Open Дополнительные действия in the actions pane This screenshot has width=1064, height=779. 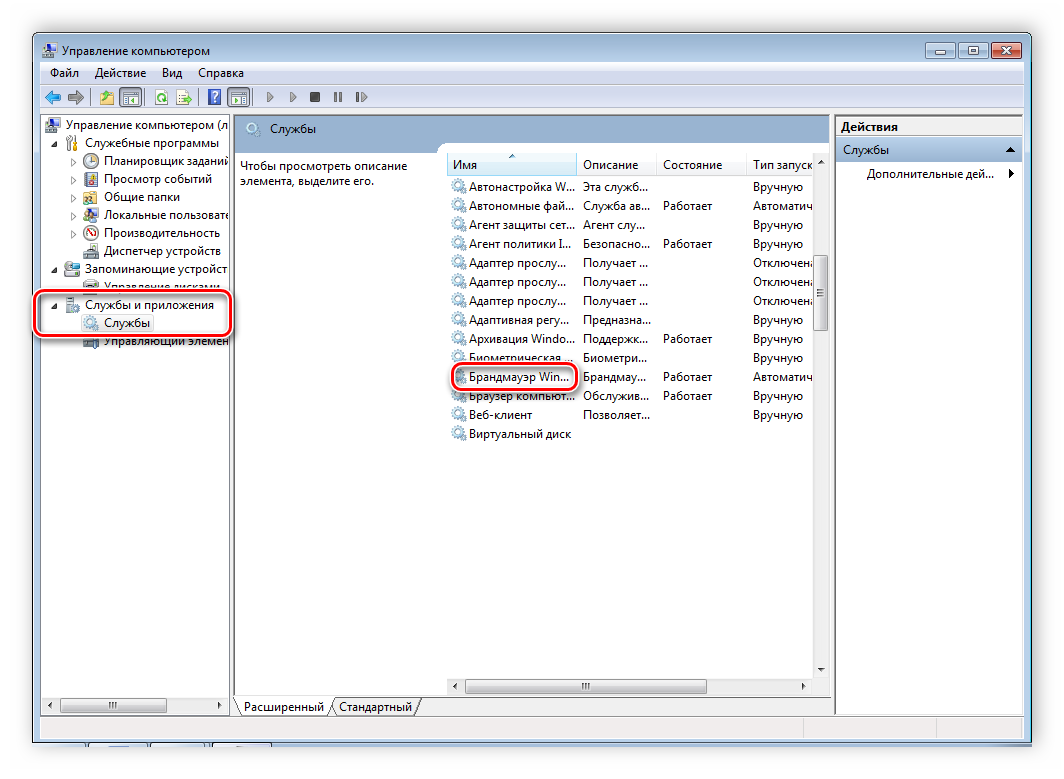pyautogui.click(x=930, y=174)
